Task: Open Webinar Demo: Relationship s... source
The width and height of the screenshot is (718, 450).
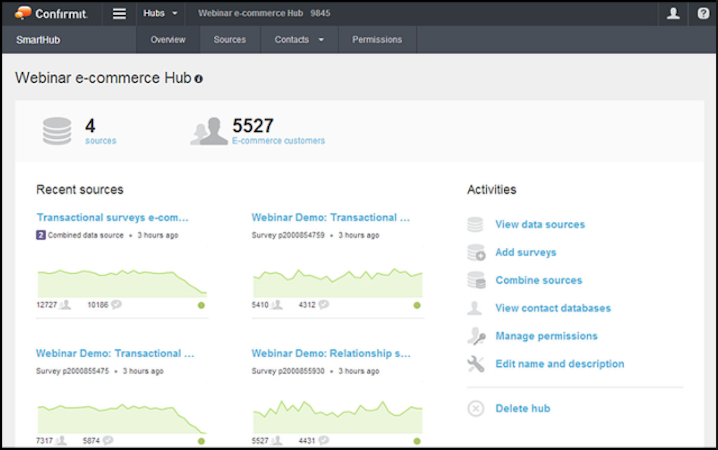Action: 331,353
